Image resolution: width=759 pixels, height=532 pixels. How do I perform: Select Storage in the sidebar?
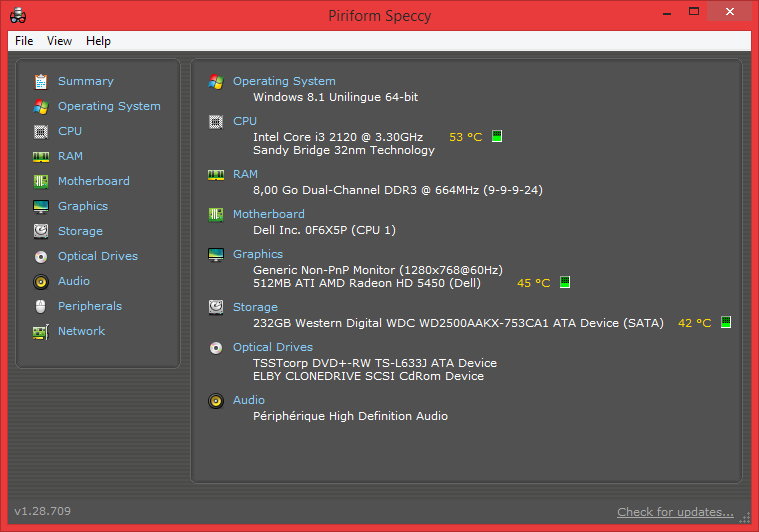coord(80,231)
